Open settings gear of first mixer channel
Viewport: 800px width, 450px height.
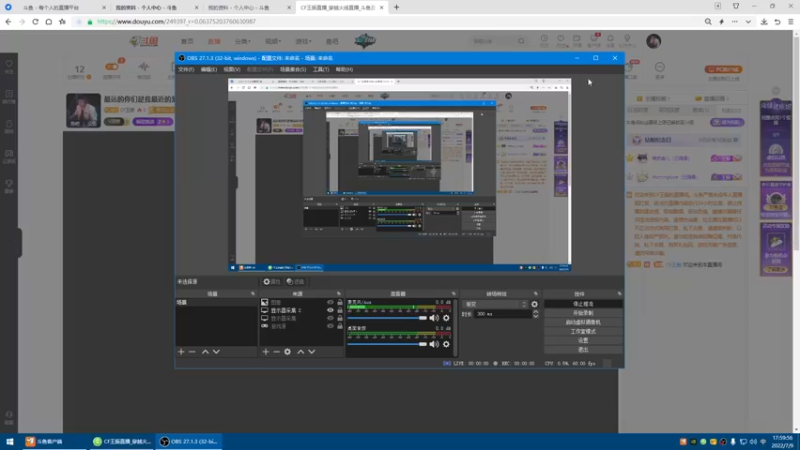446,318
